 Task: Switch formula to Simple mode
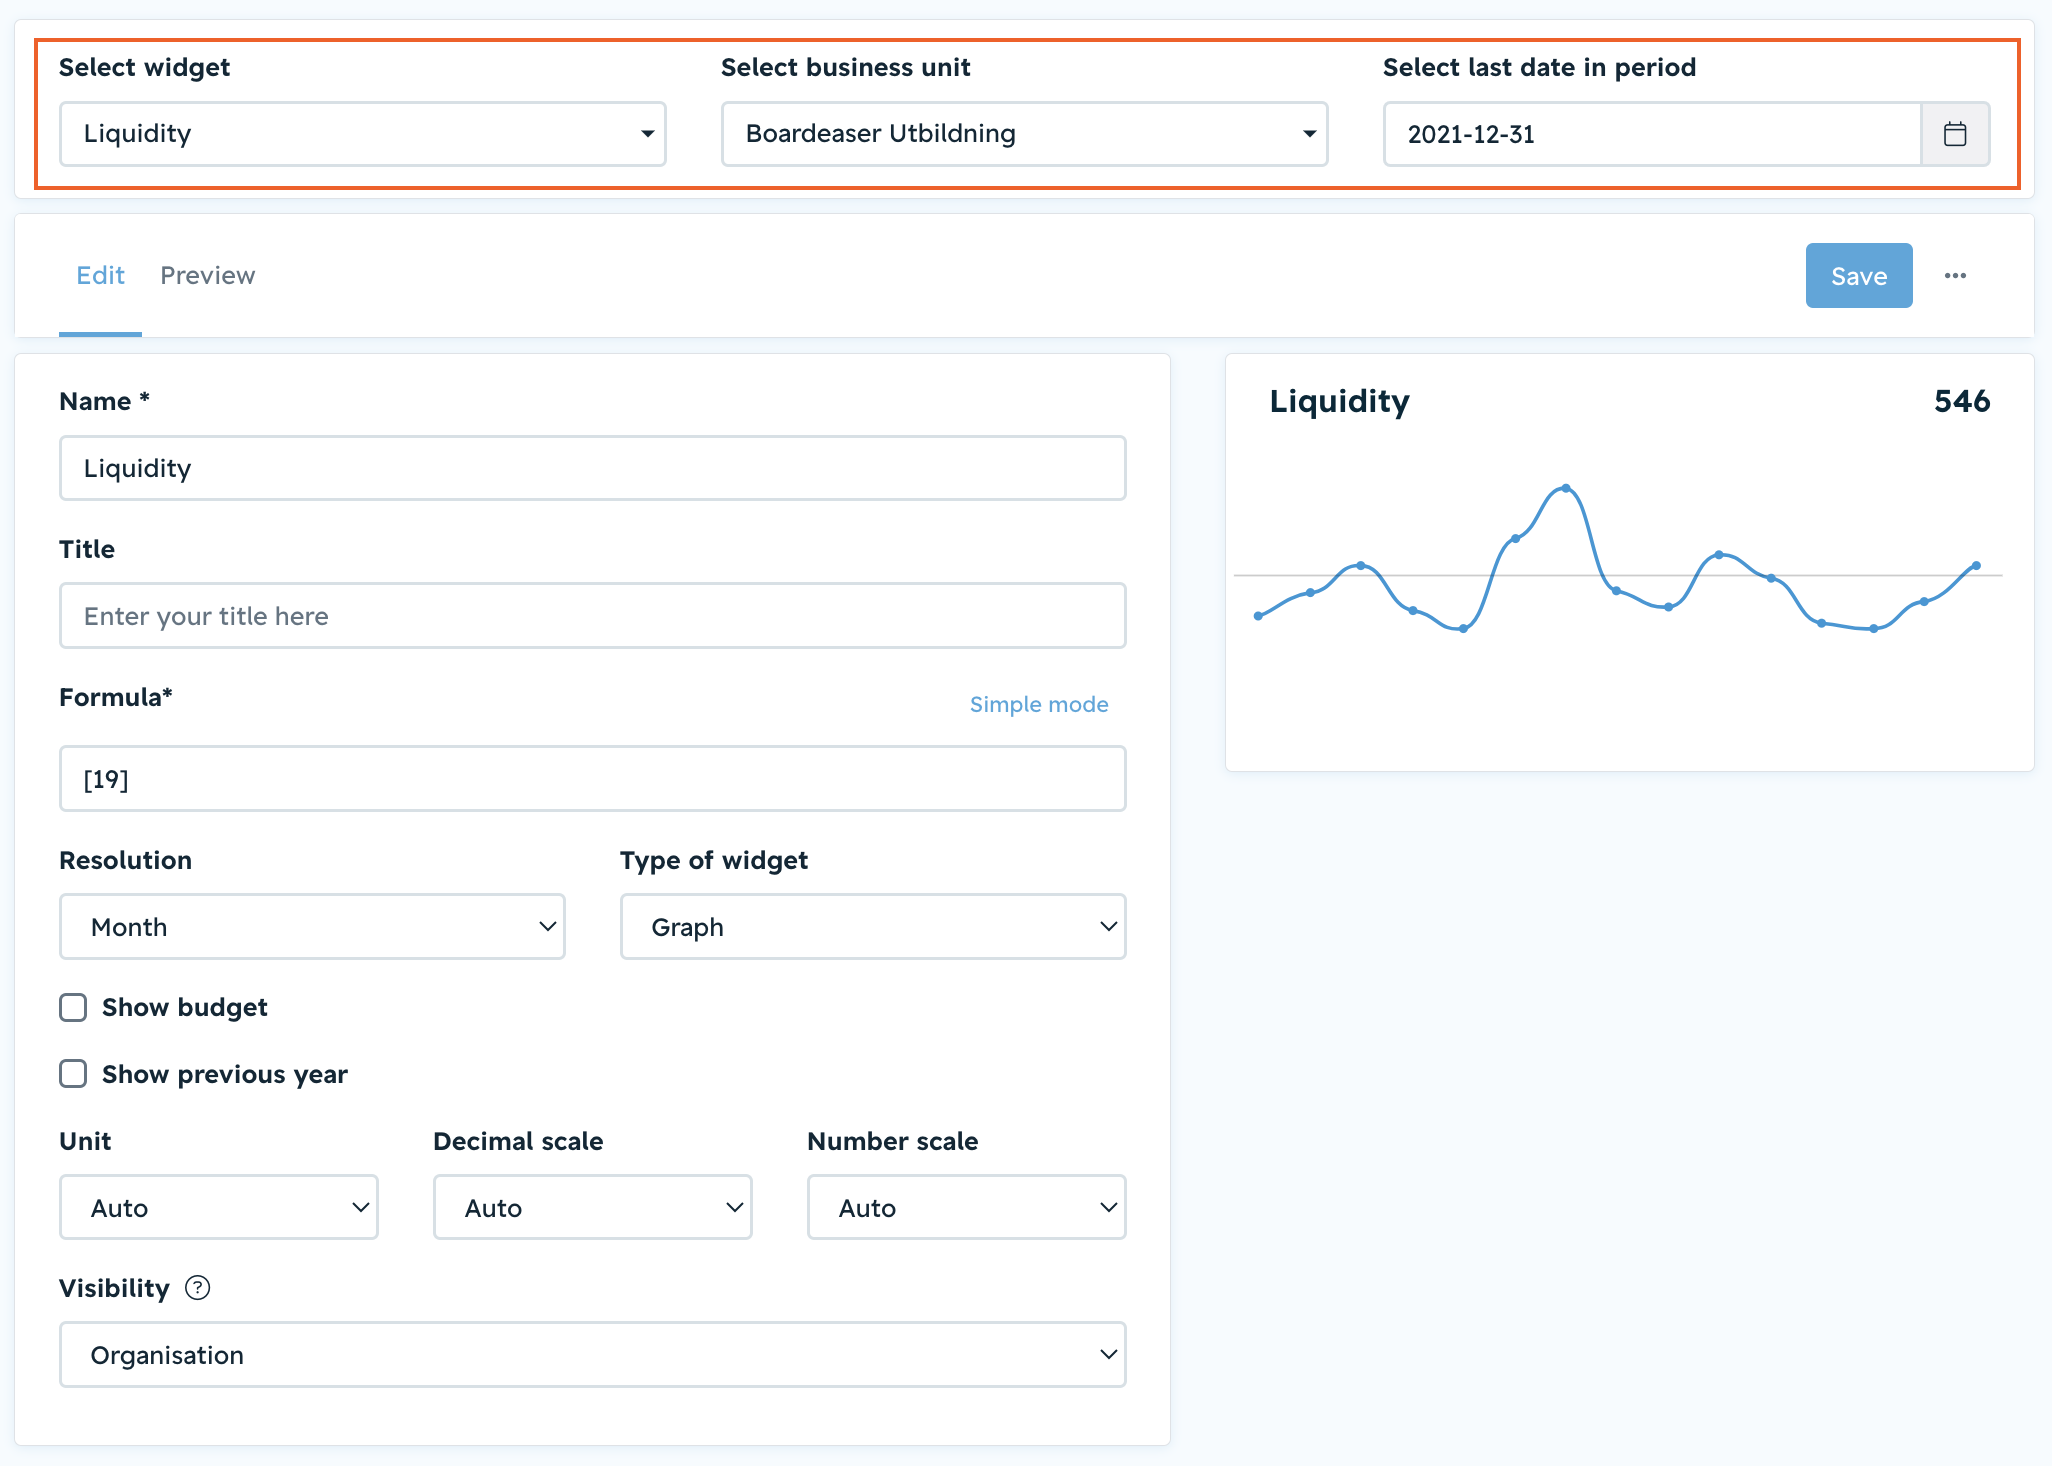coord(1039,704)
